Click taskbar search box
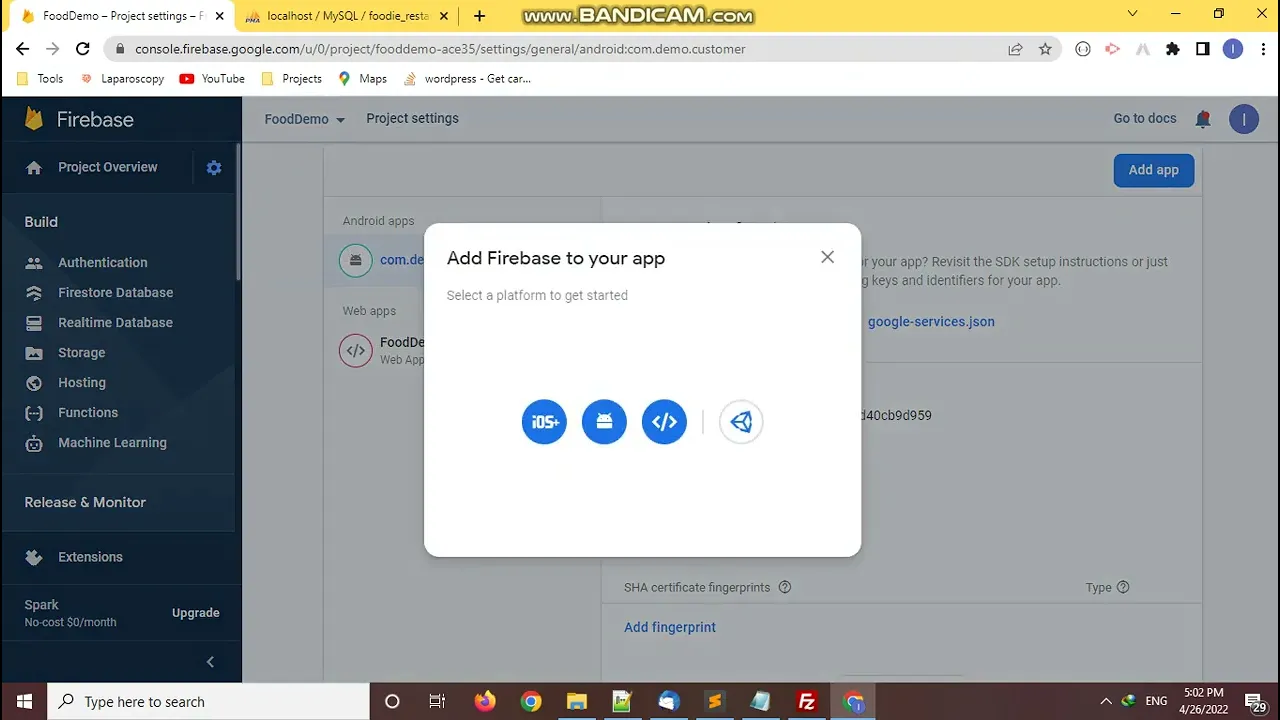1280x720 pixels. click(x=209, y=701)
